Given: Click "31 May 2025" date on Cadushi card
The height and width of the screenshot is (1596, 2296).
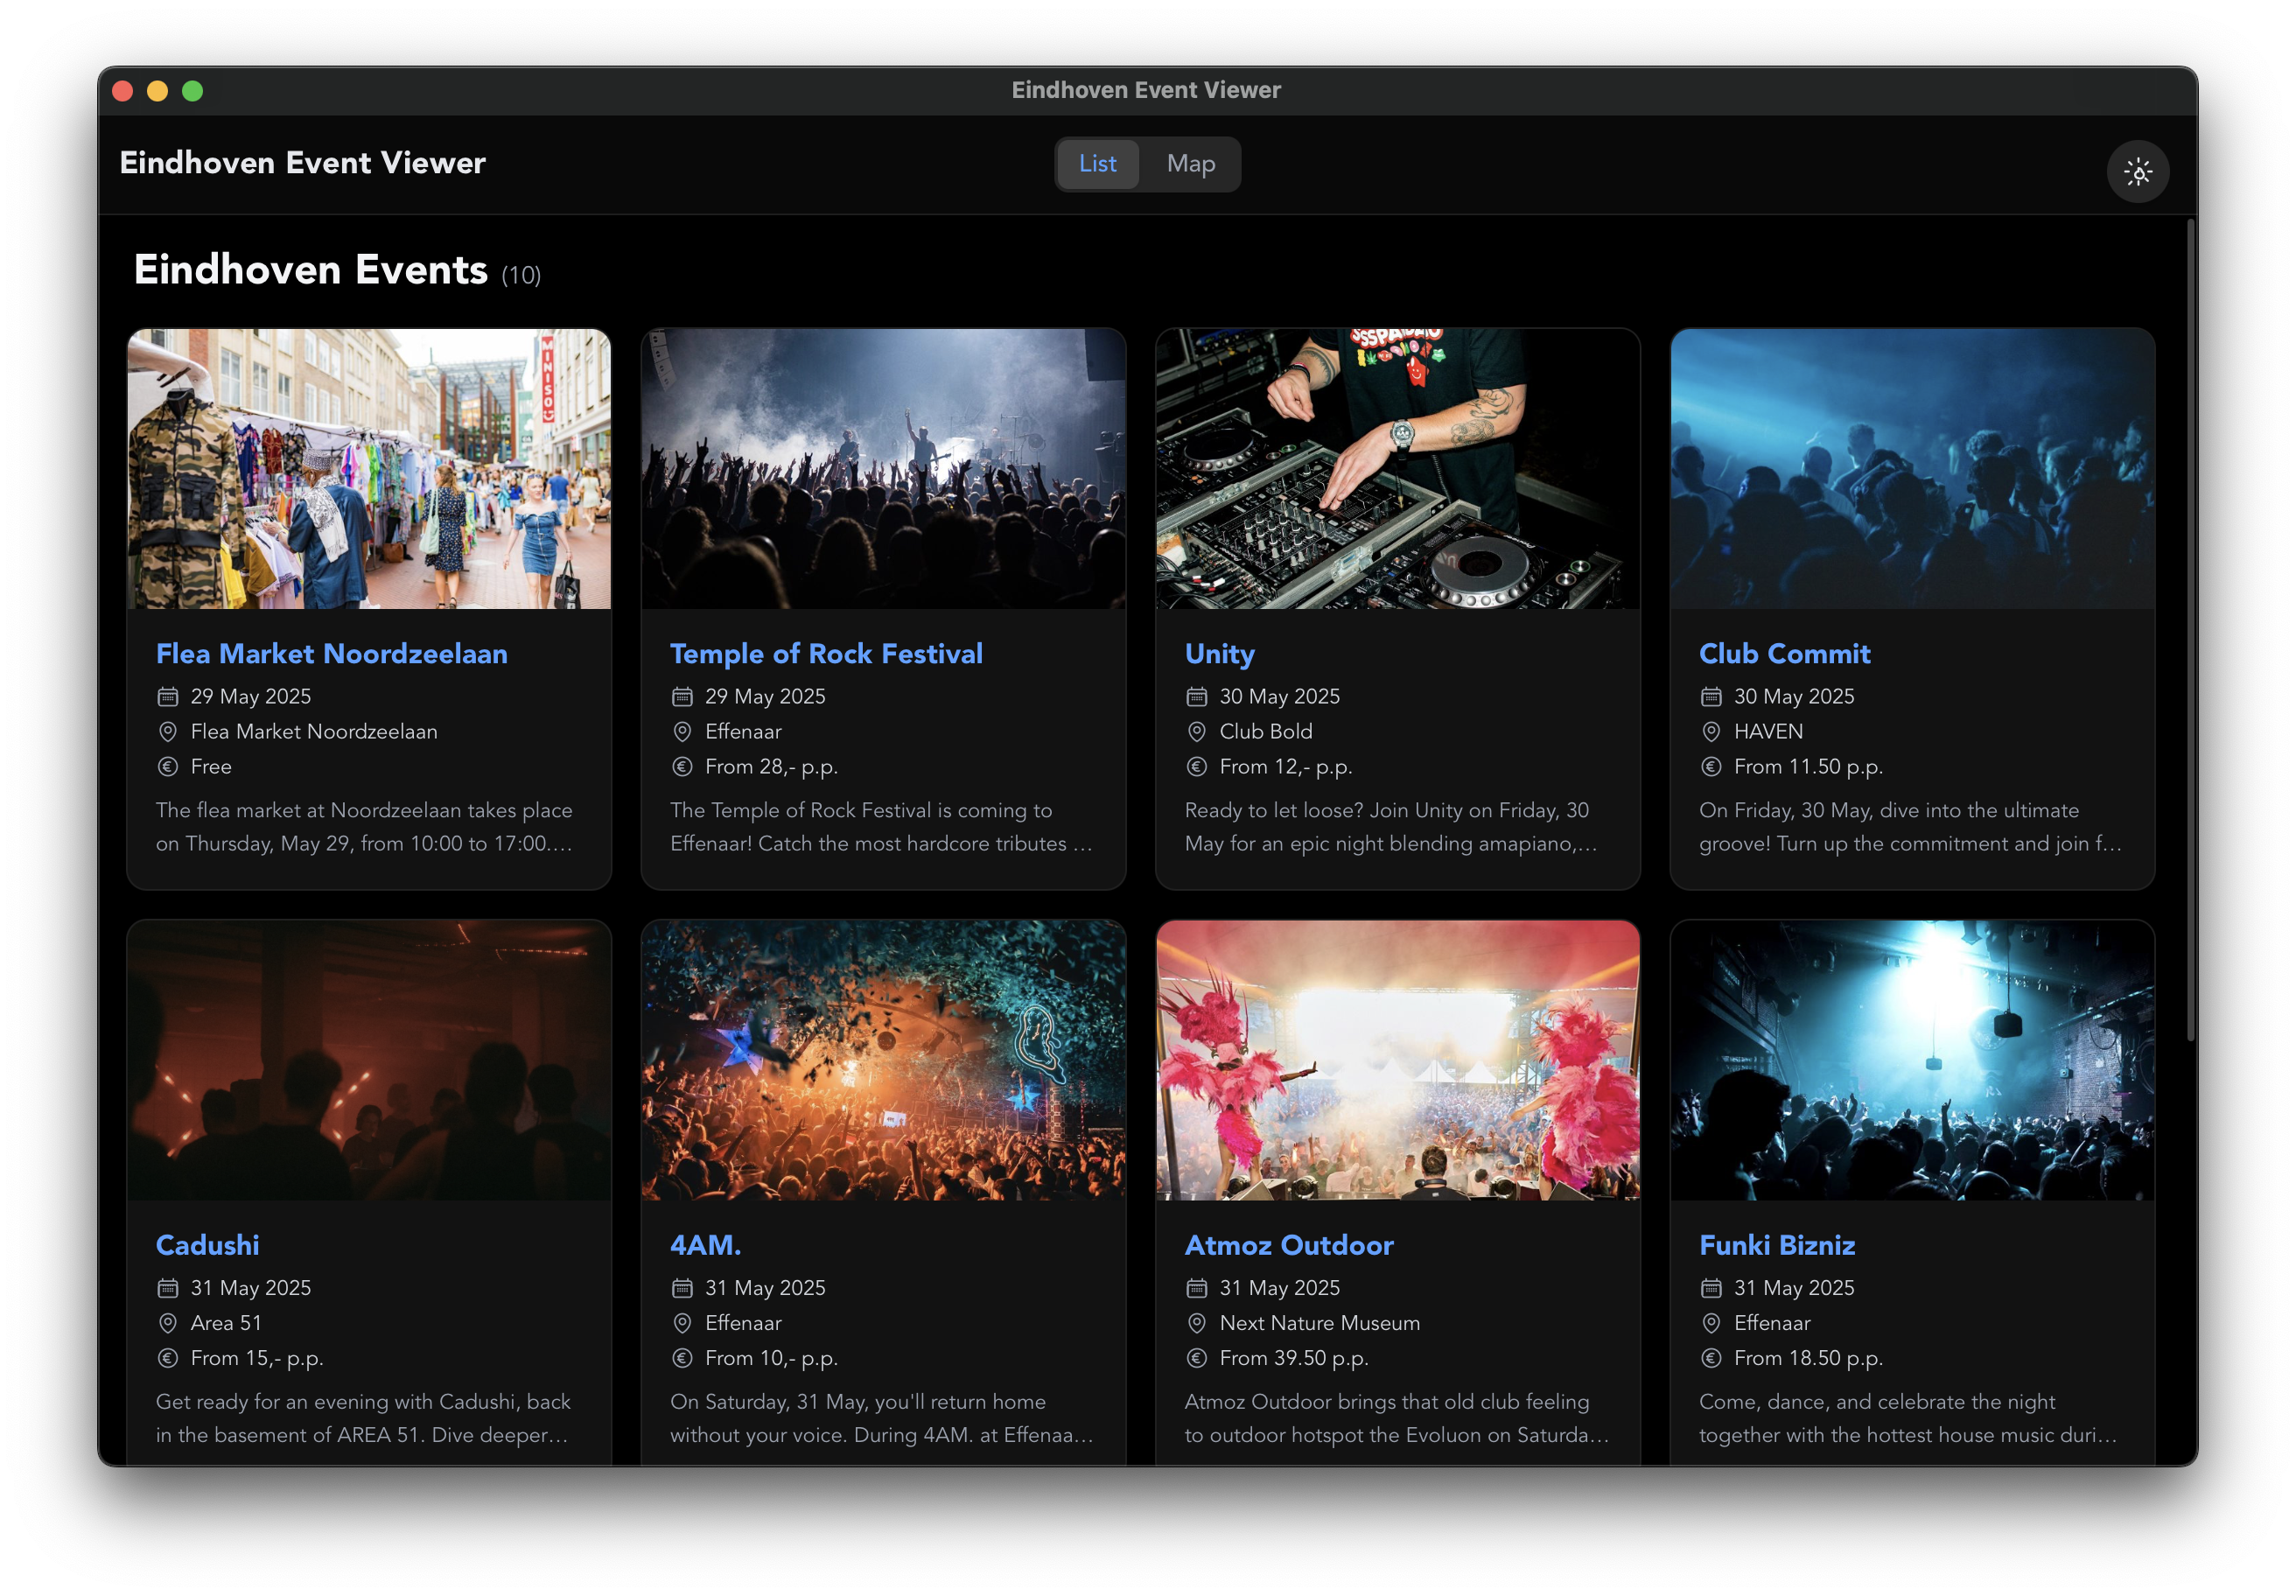Looking at the screenshot, I should [x=250, y=1287].
